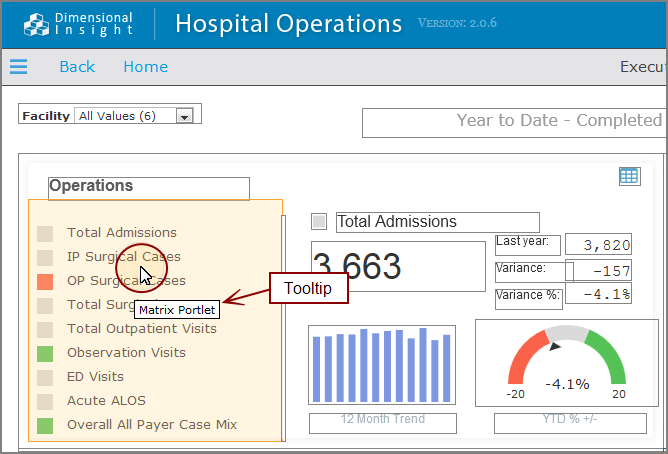Click the Variance value -157
This screenshot has width=668, height=454.
[598, 270]
